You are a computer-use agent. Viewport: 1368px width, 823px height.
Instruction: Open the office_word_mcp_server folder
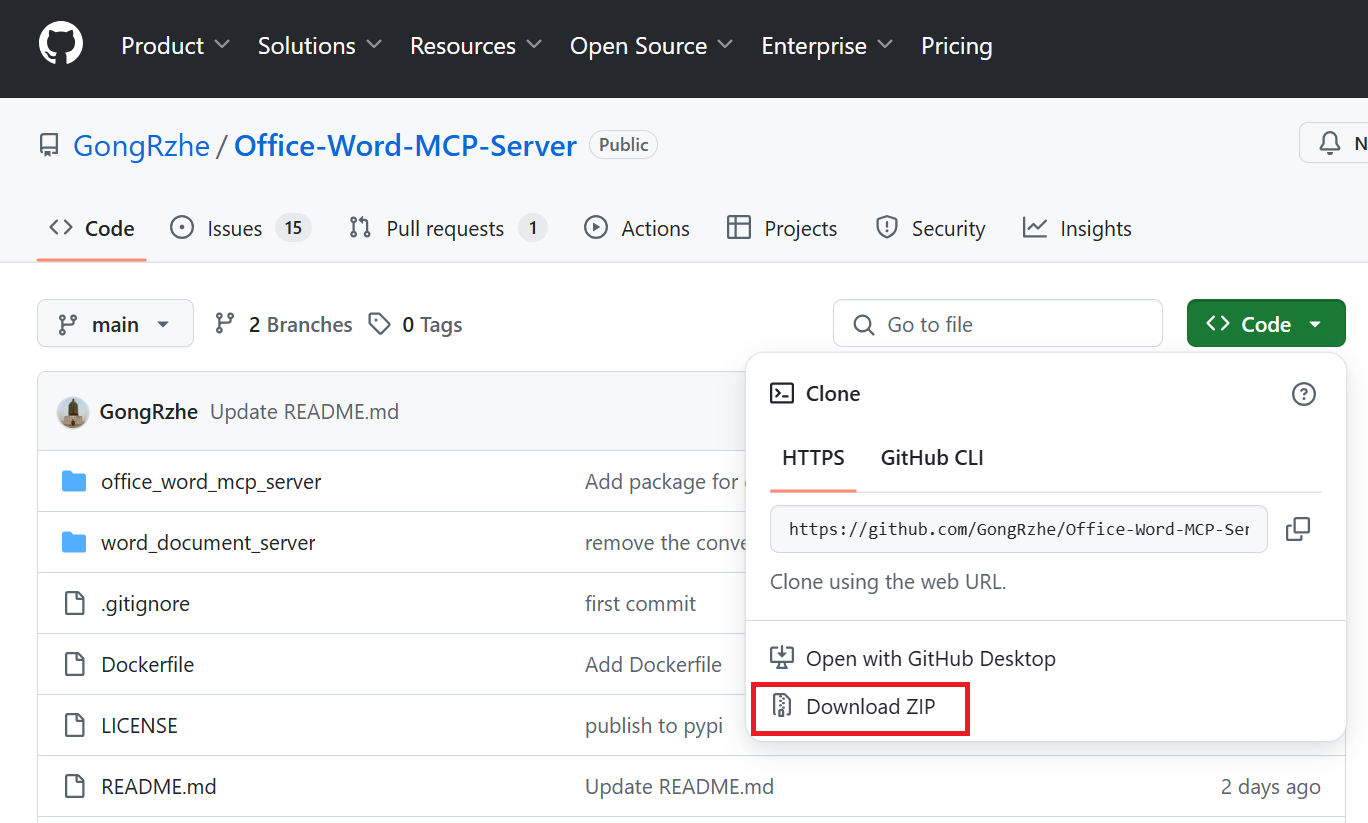(211, 482)
